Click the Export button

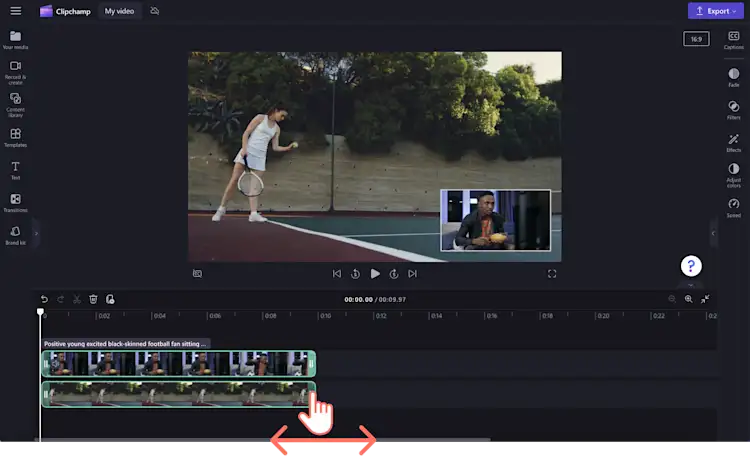(x=716, y=11)
